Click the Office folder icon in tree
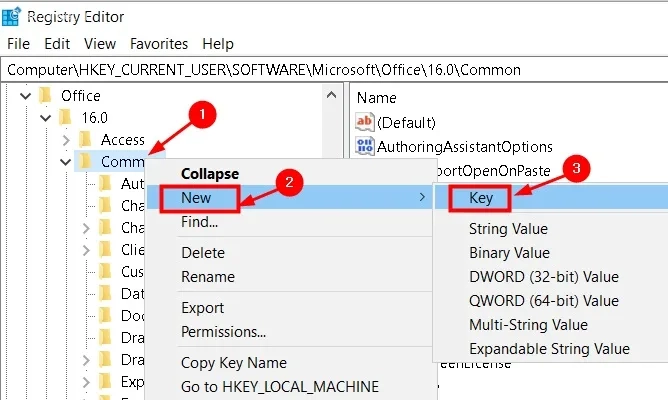 pos(45,96)
